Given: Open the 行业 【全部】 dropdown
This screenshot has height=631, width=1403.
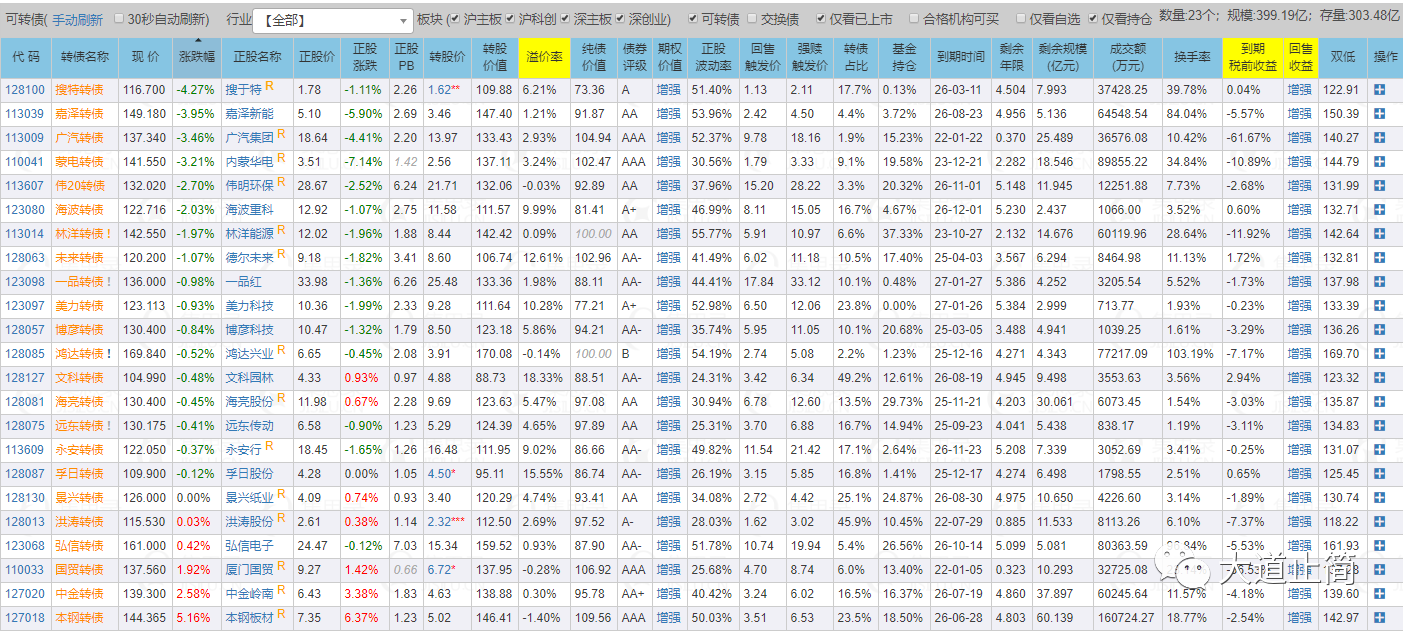Looking at the screenshot, I should tap(333, 20).
